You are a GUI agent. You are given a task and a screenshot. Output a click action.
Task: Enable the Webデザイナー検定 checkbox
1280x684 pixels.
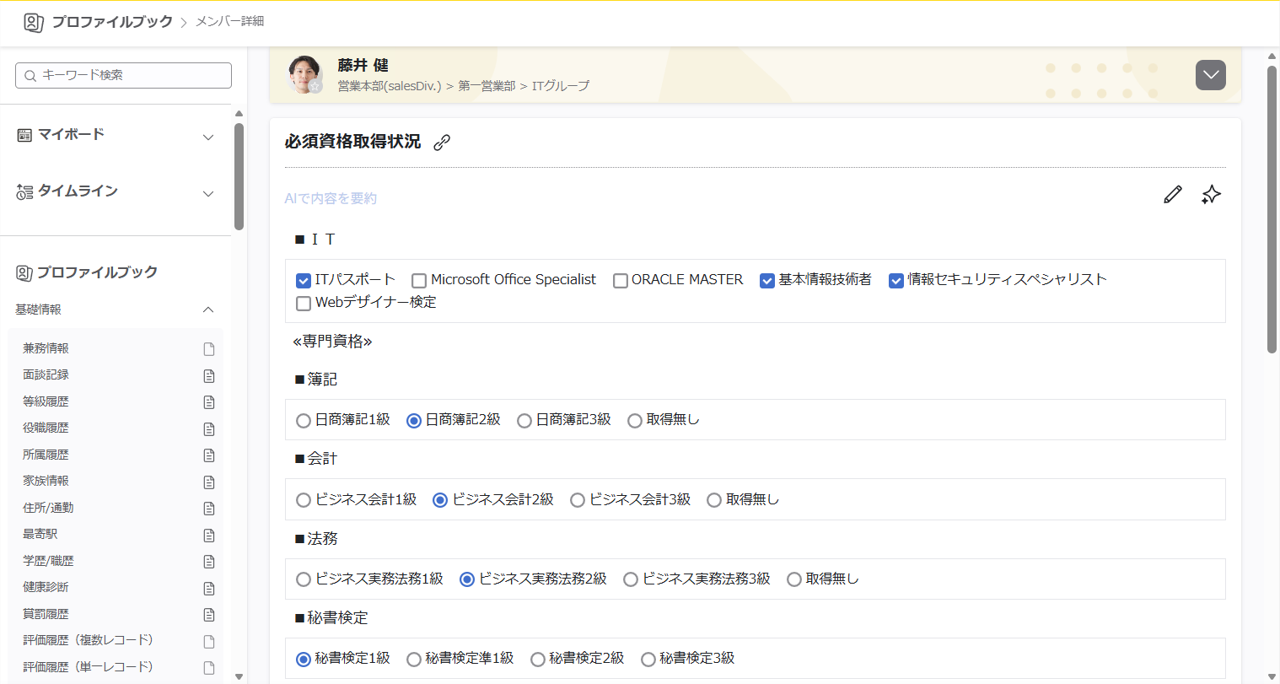pos(304,303)
